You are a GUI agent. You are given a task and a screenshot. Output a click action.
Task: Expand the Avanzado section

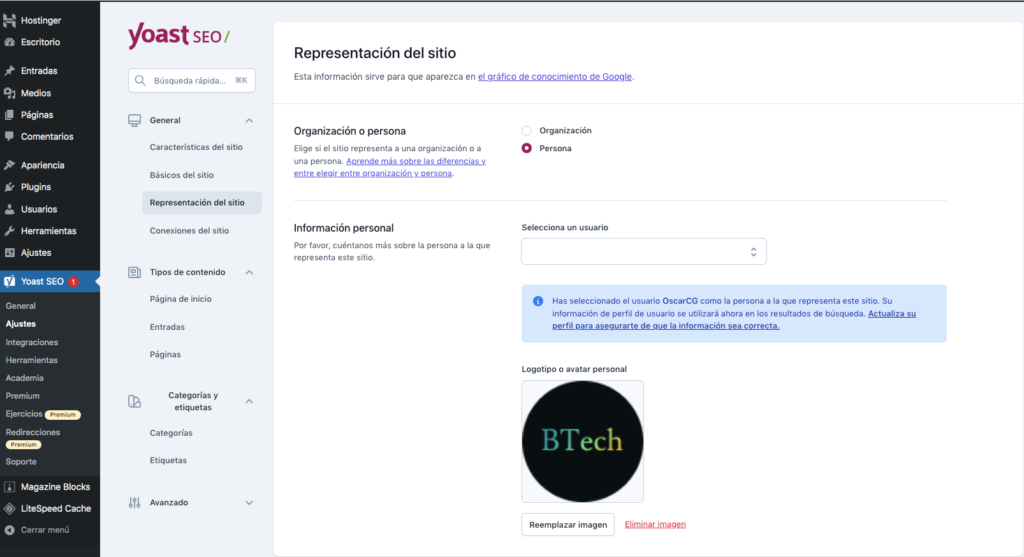pyautogui.click(x=249, y=503)
